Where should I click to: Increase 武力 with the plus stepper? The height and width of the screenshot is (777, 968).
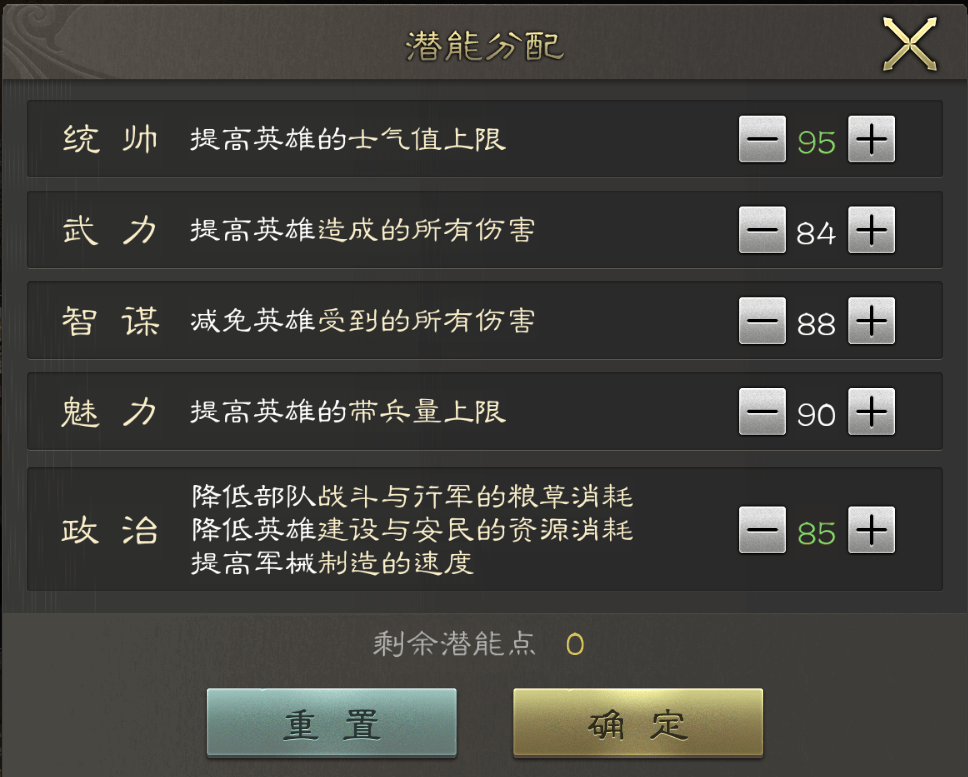[x=871, y=230]
